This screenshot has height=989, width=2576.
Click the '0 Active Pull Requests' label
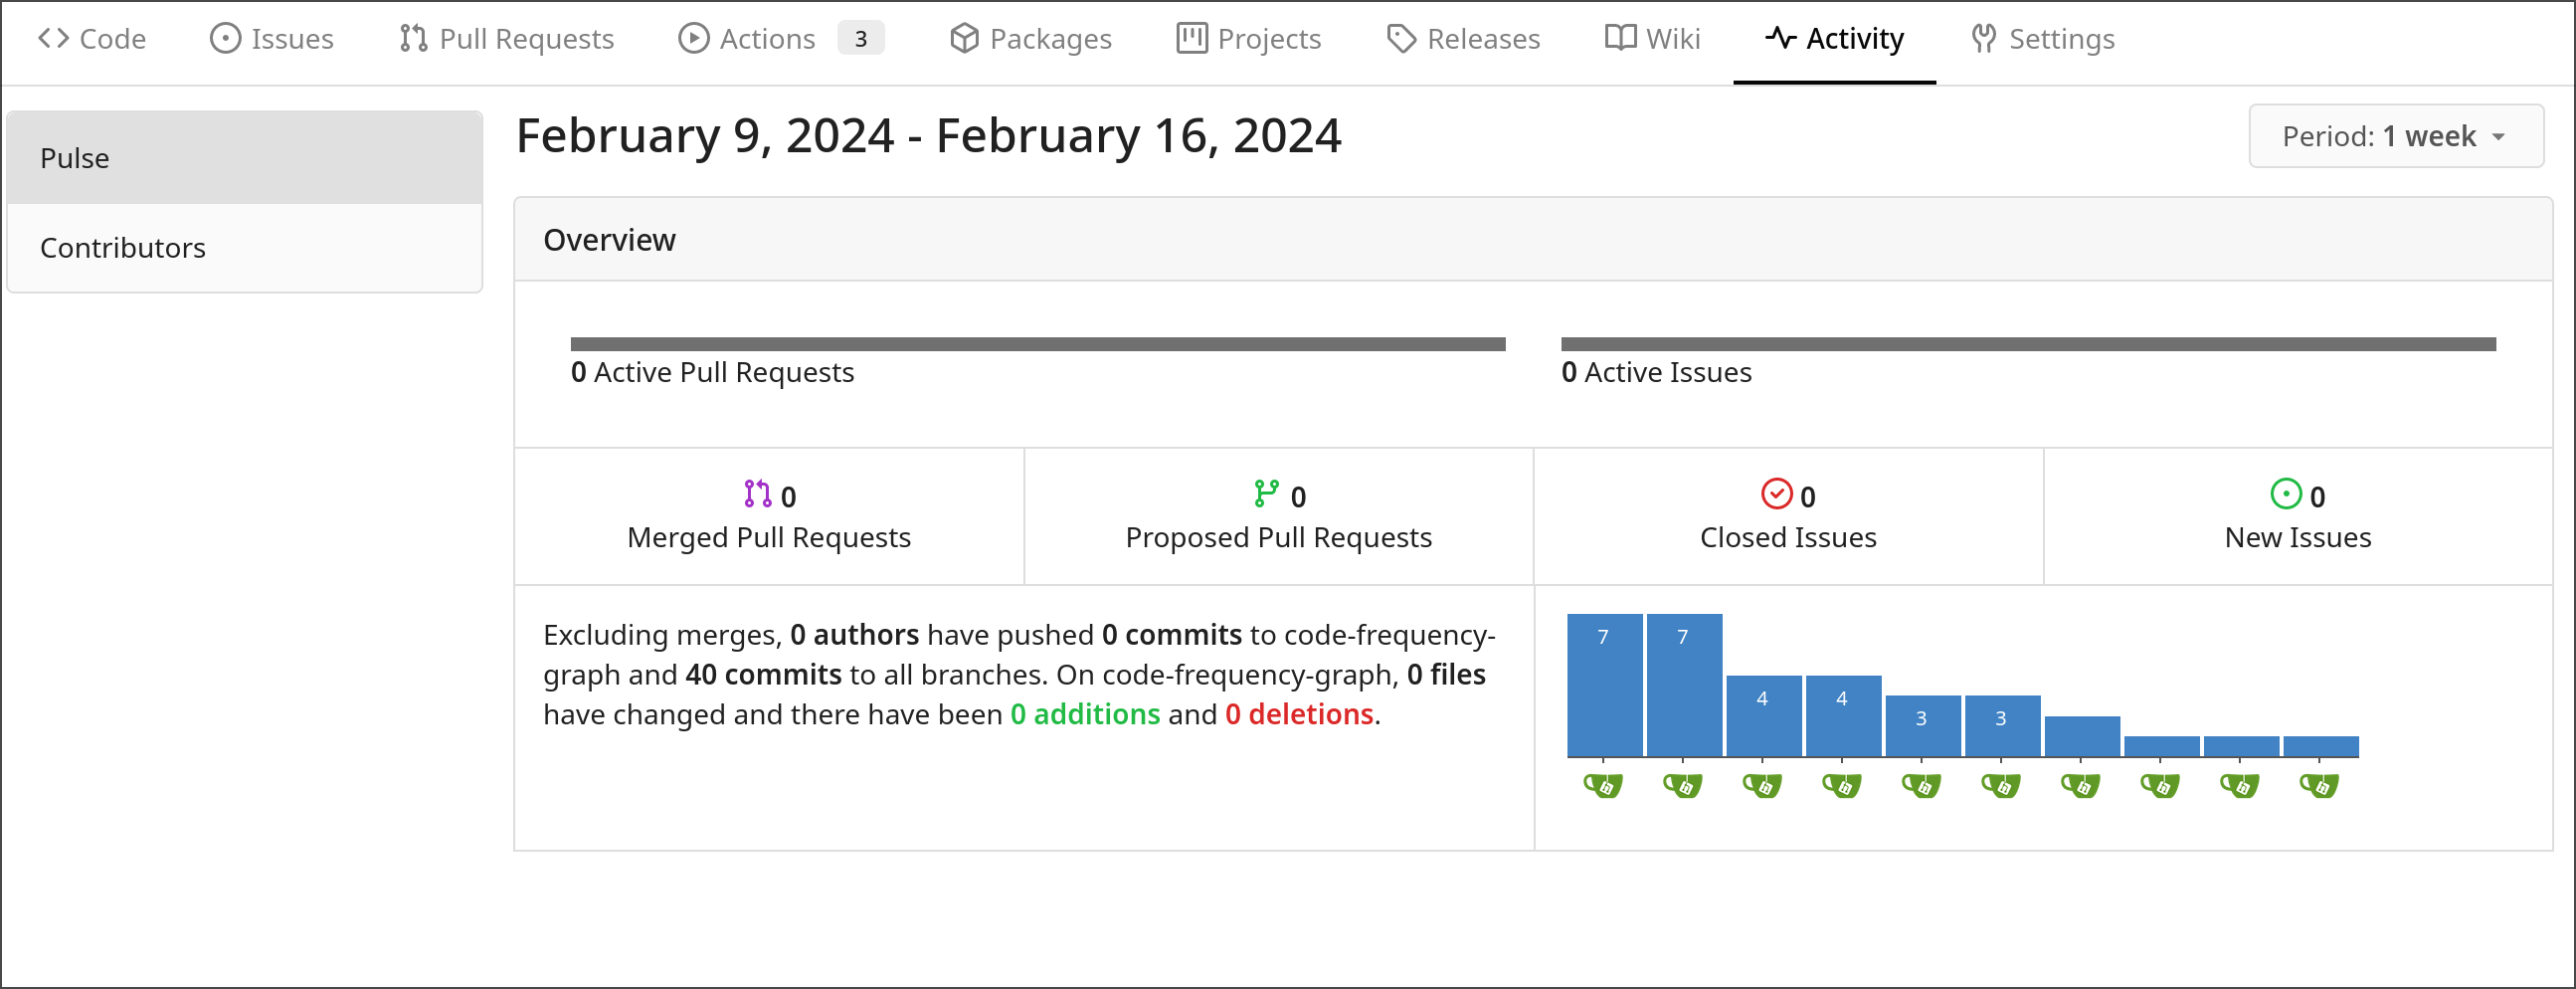712,372
